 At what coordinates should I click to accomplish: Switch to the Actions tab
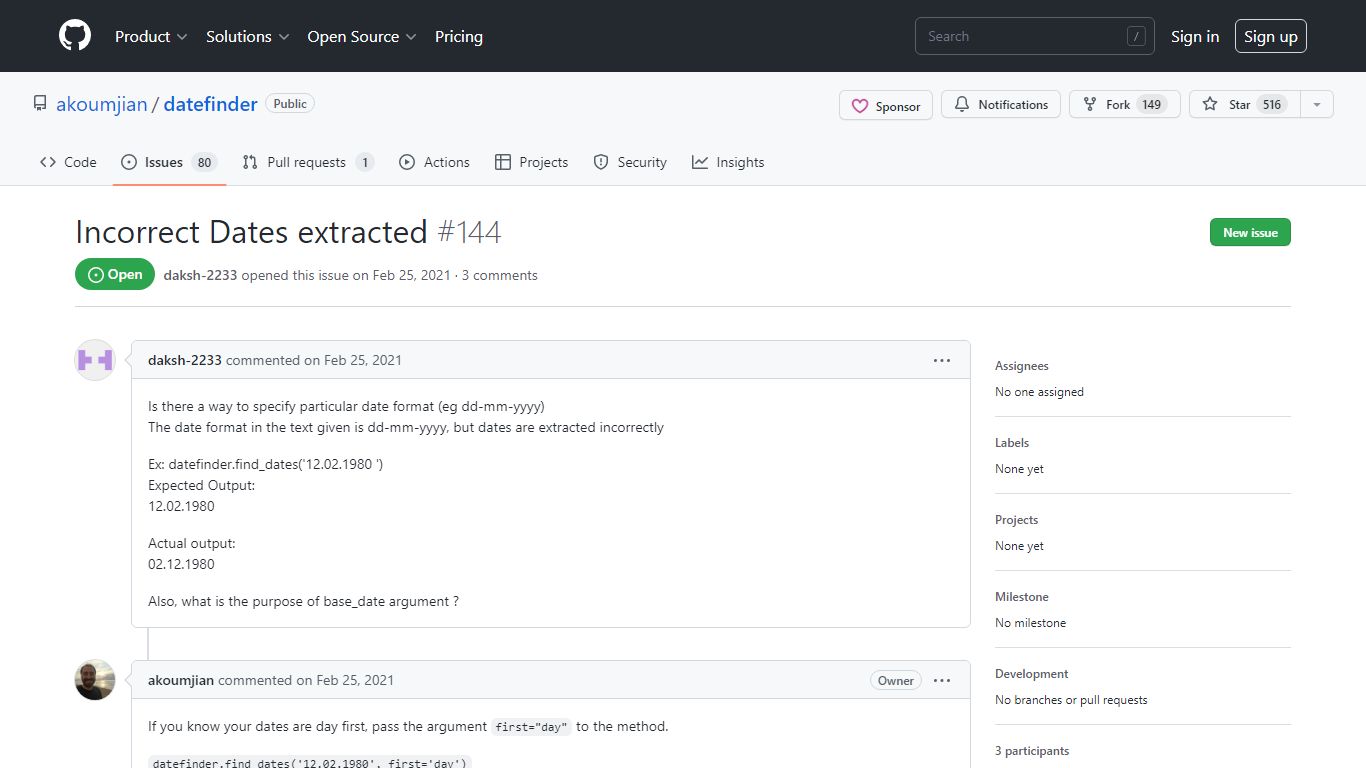point(434,162)
